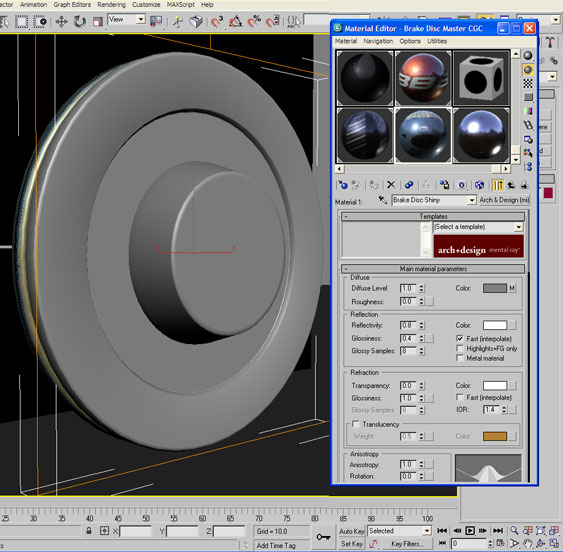Viewport: 563px width, 552px height.
Task: Toggle the Angle Snap icon
Action: [235, 22]
